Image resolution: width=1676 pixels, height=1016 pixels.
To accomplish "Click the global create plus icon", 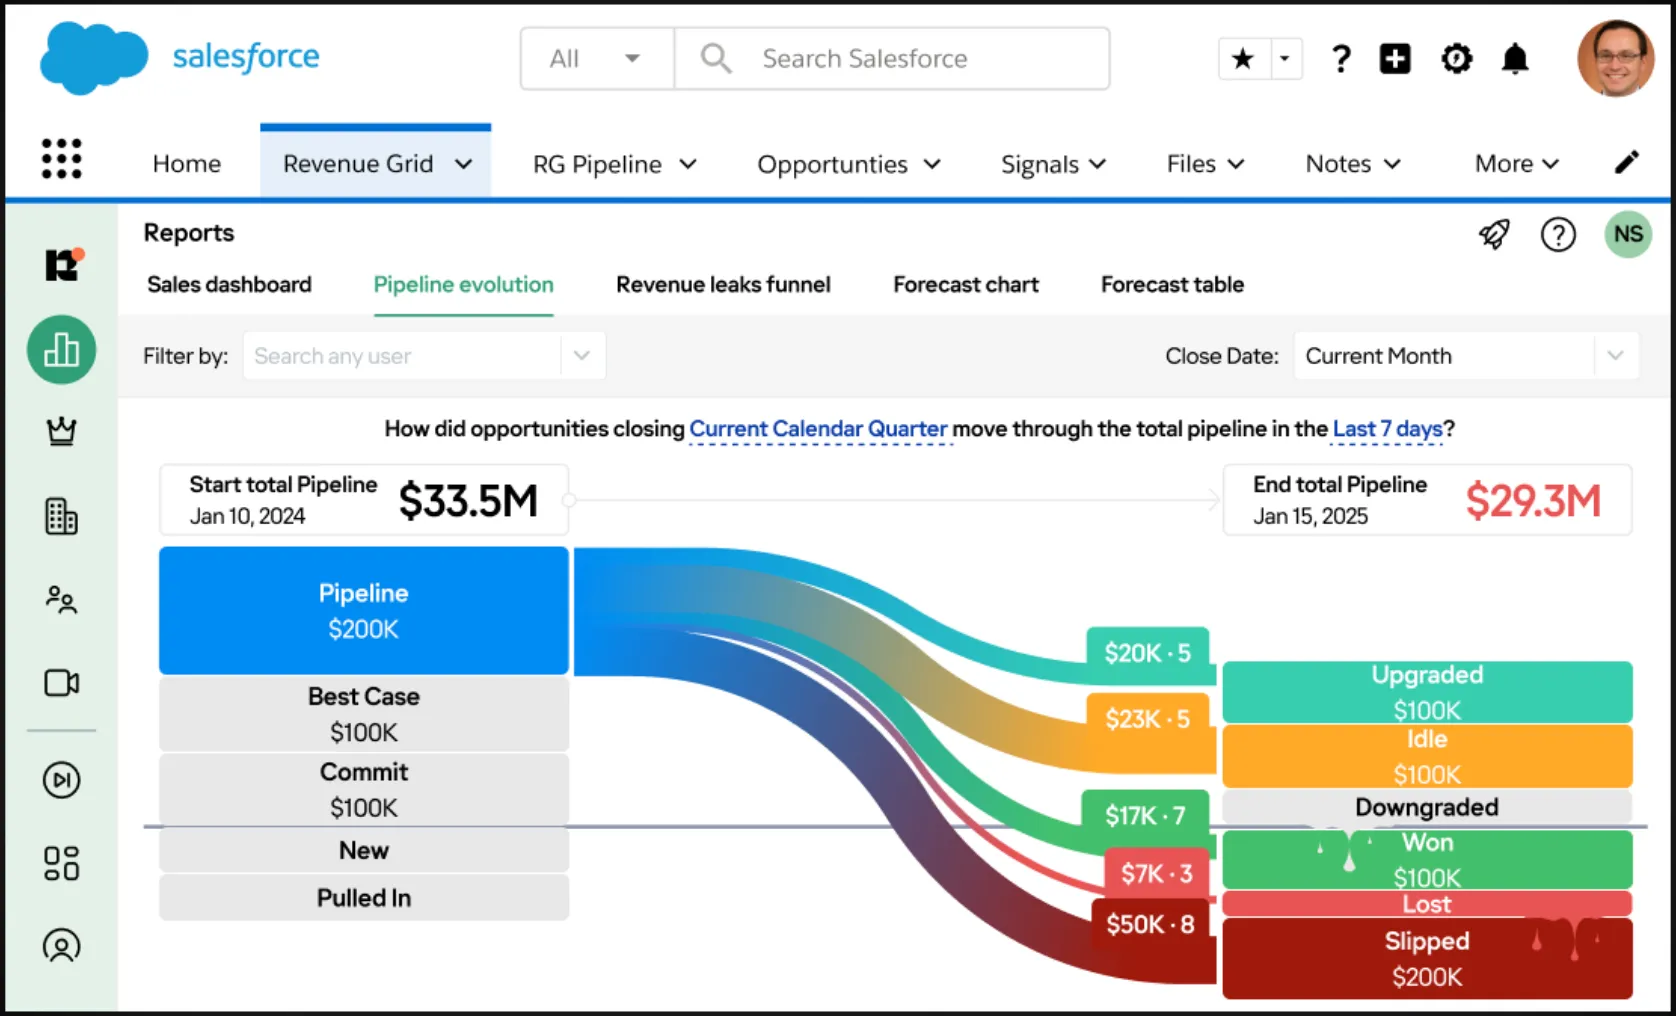I will tap(1395, 59).
